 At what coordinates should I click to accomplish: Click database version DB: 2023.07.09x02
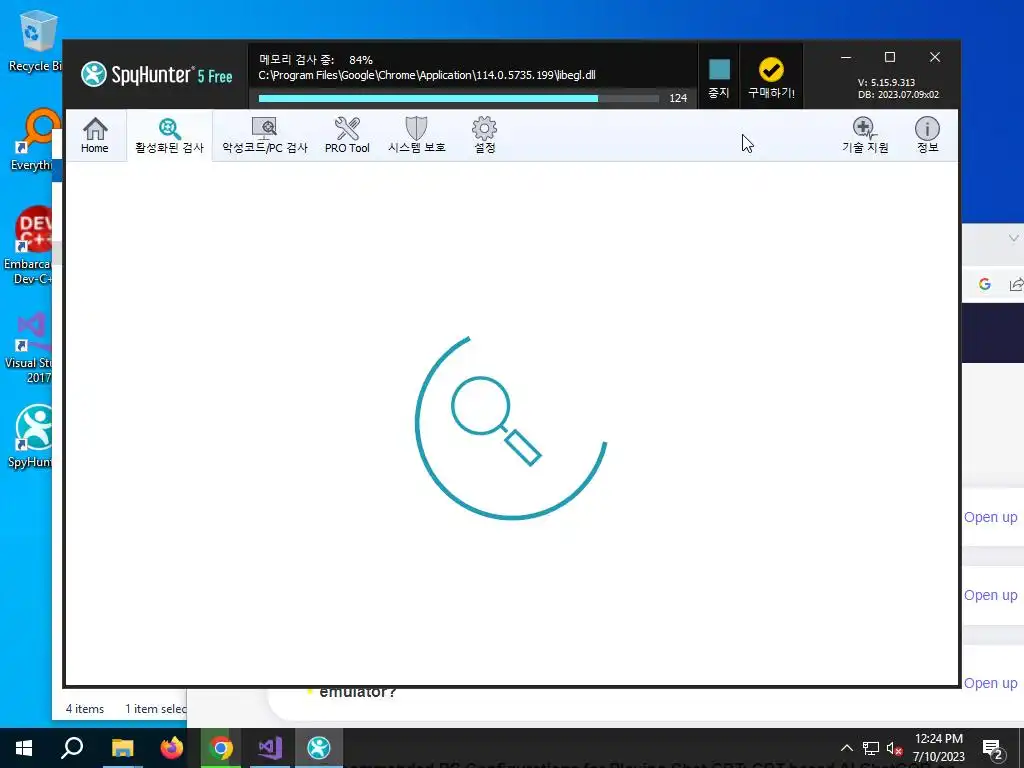[x=898, y=95]
